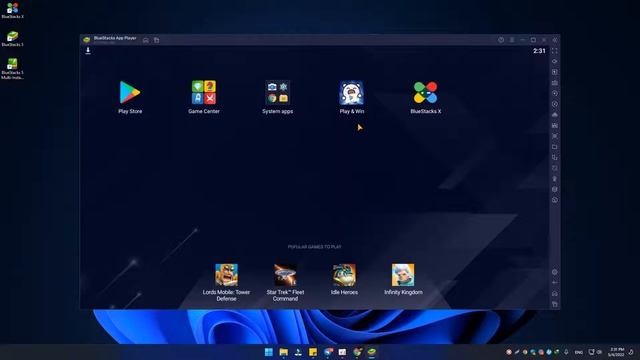
Task: Open the System apps folder
Action: 278,93
